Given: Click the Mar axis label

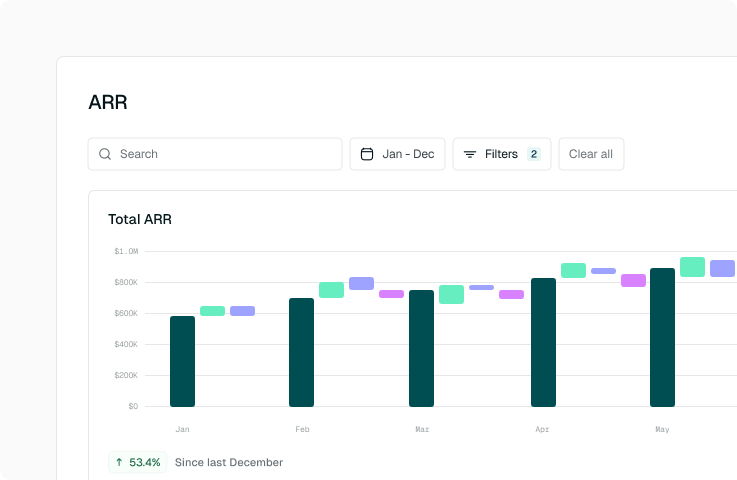Looking at the screenshot, I should point(422,429).
